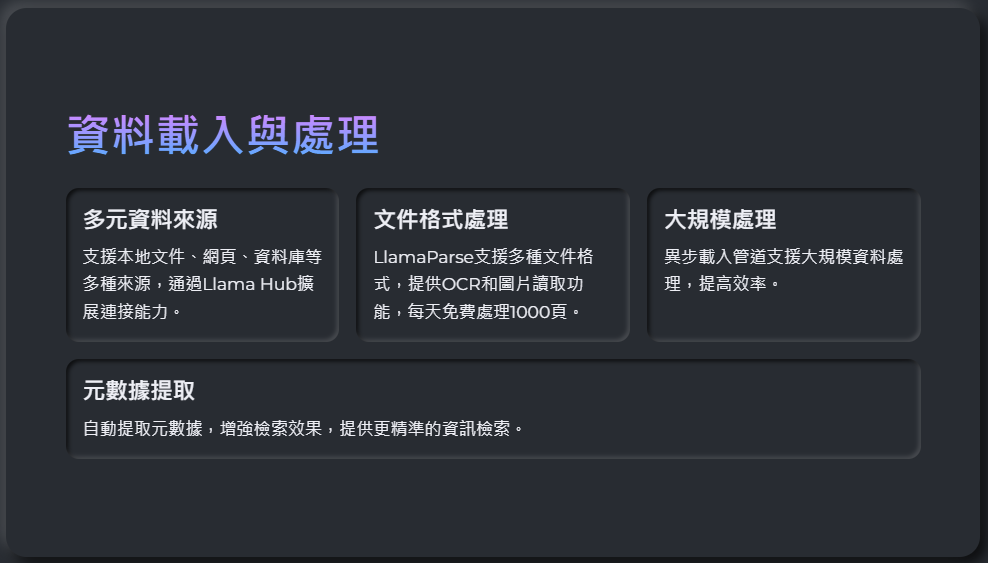Click description text mentioning Llama Hub

pyautogui.click(x=202, y=284)
